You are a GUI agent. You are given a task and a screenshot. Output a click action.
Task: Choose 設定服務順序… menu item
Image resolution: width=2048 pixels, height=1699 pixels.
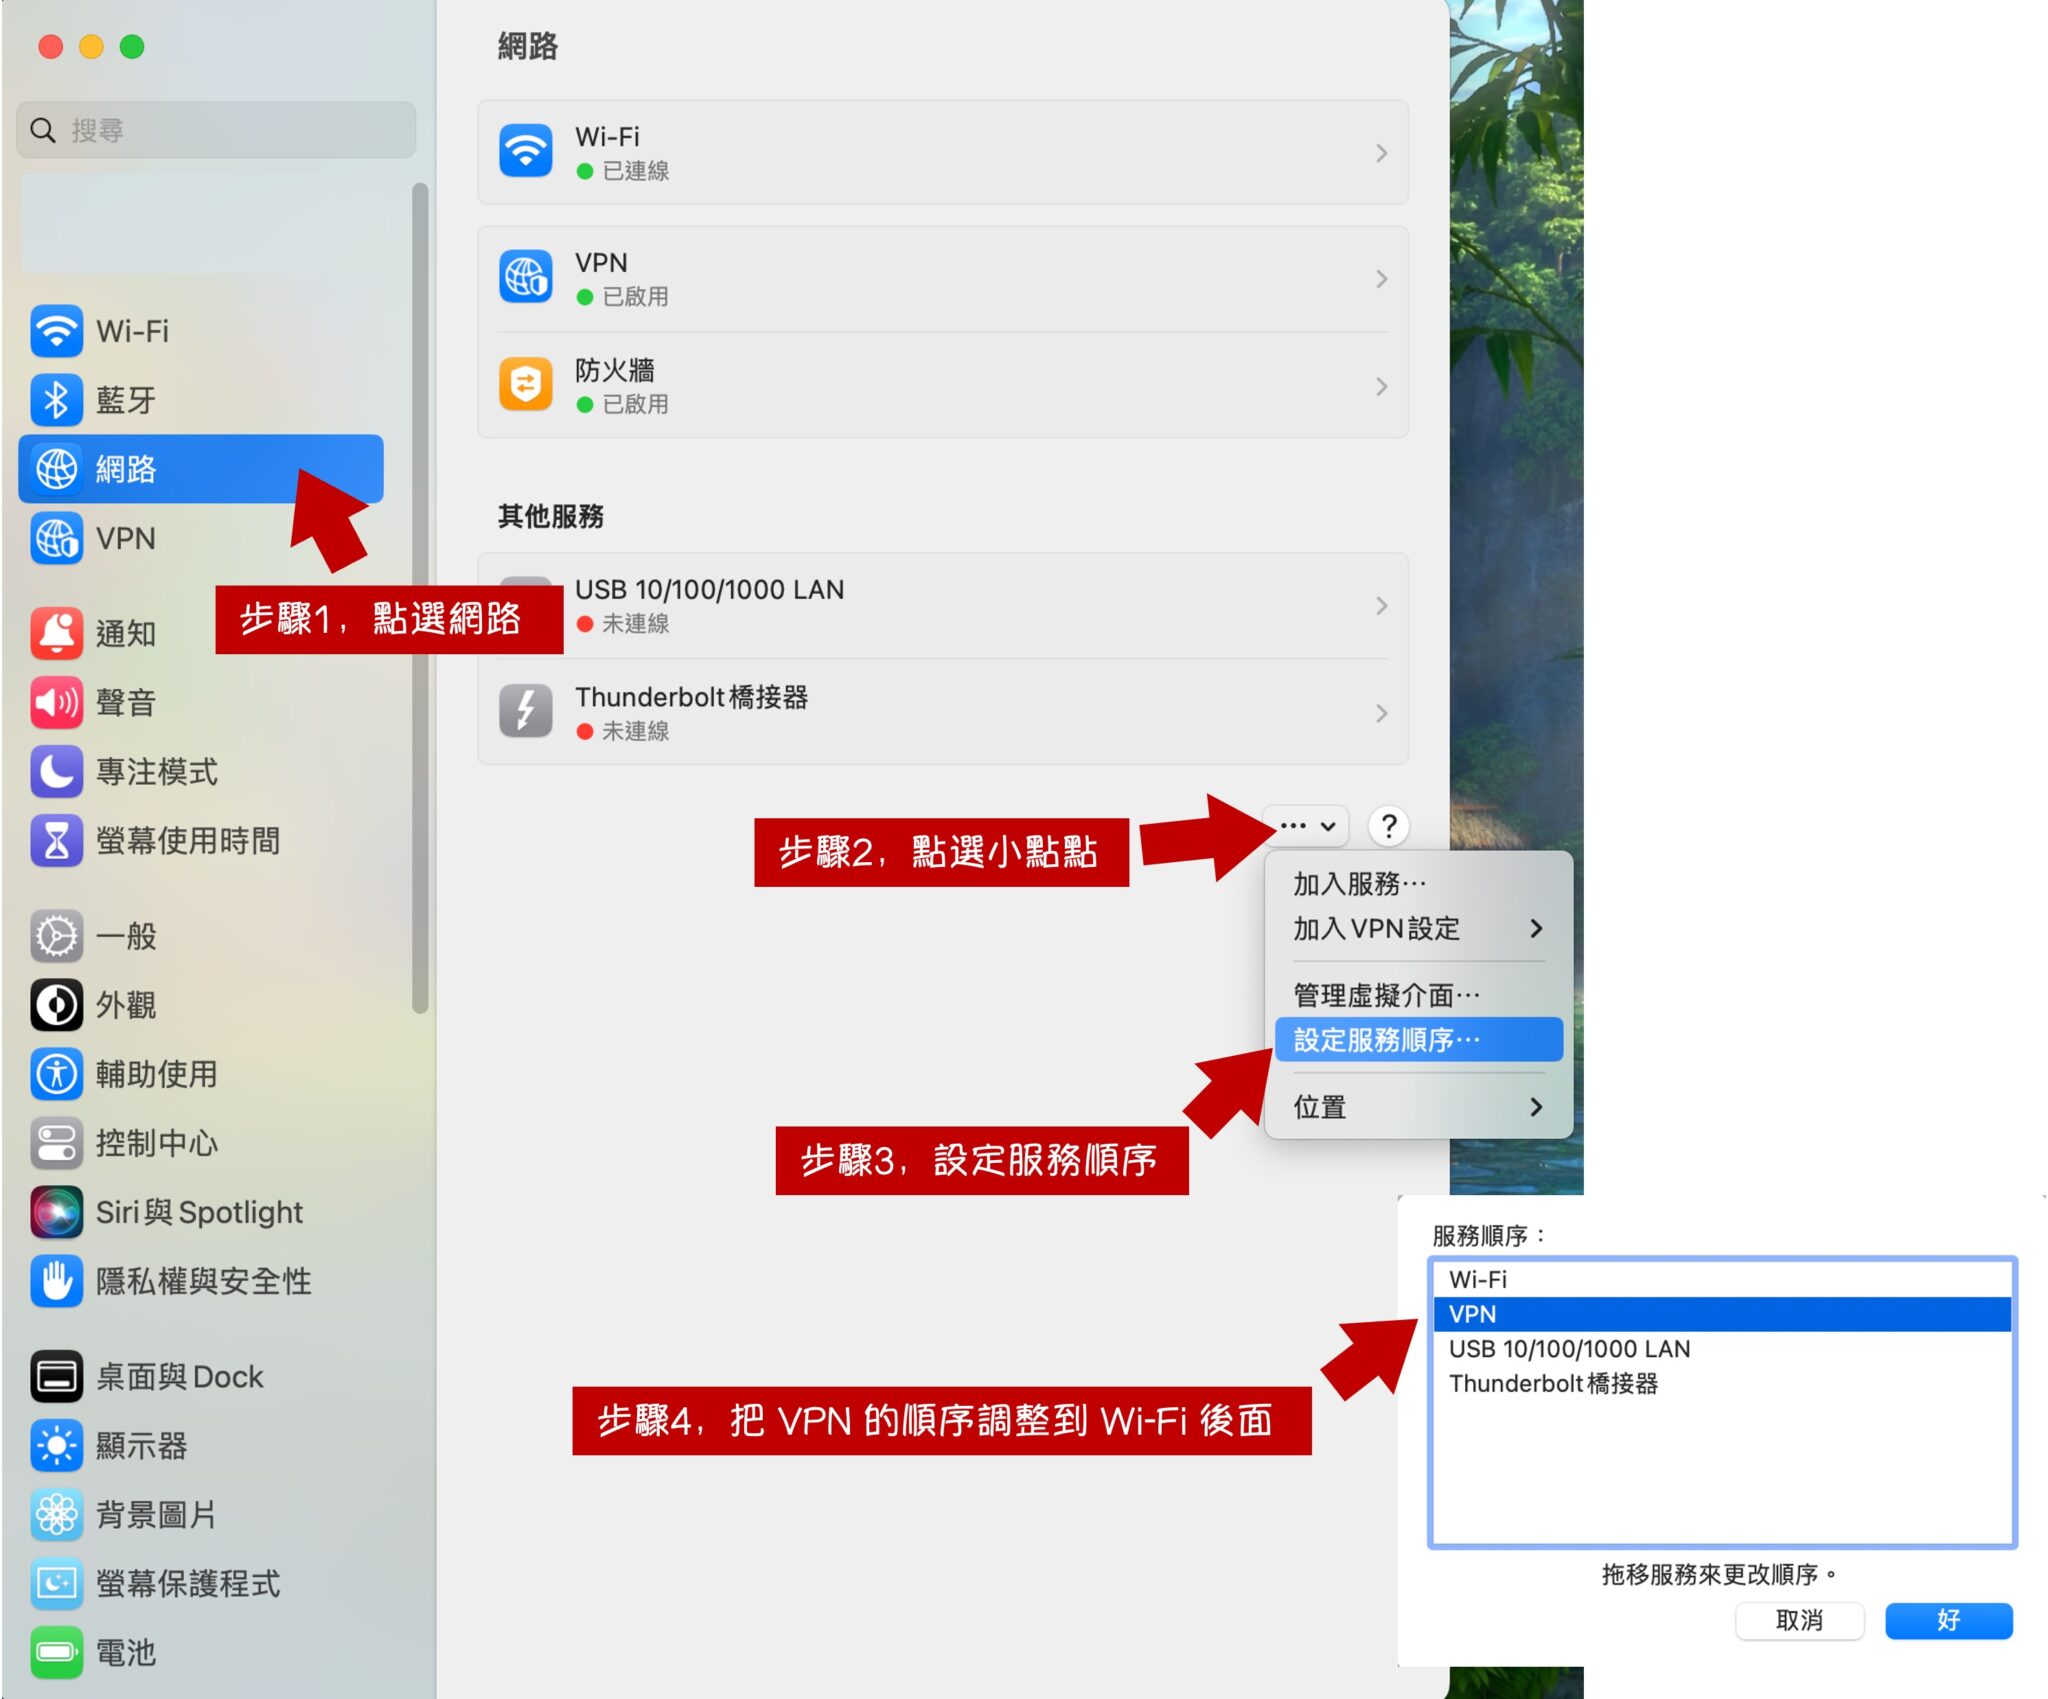pos(1418,1040)
